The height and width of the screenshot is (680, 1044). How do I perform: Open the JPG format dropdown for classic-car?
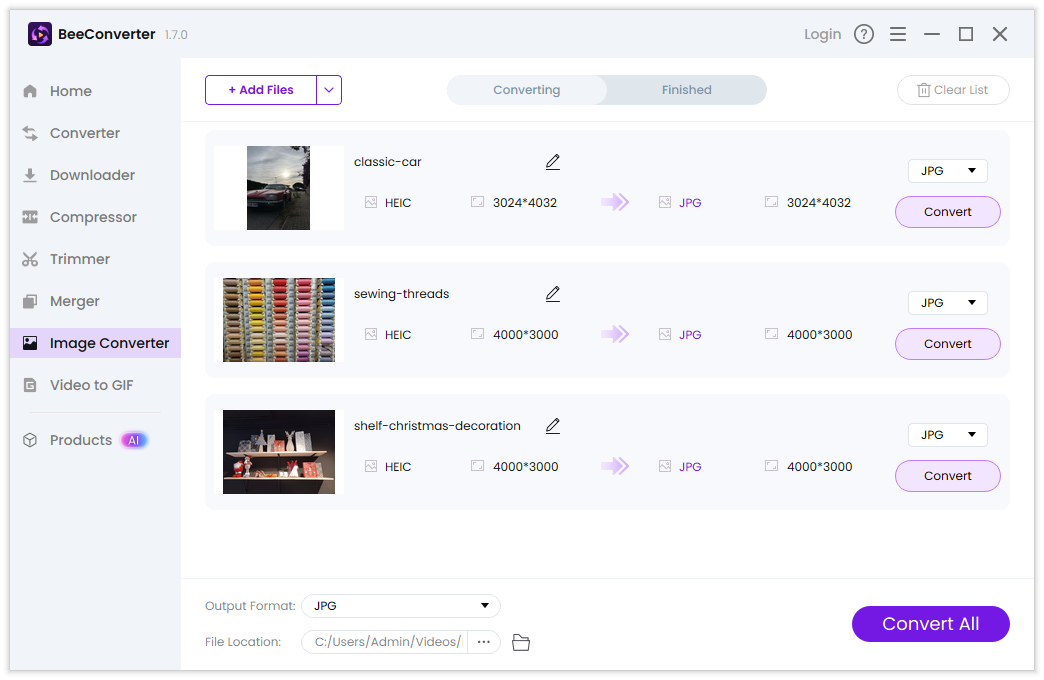point(947,171)
